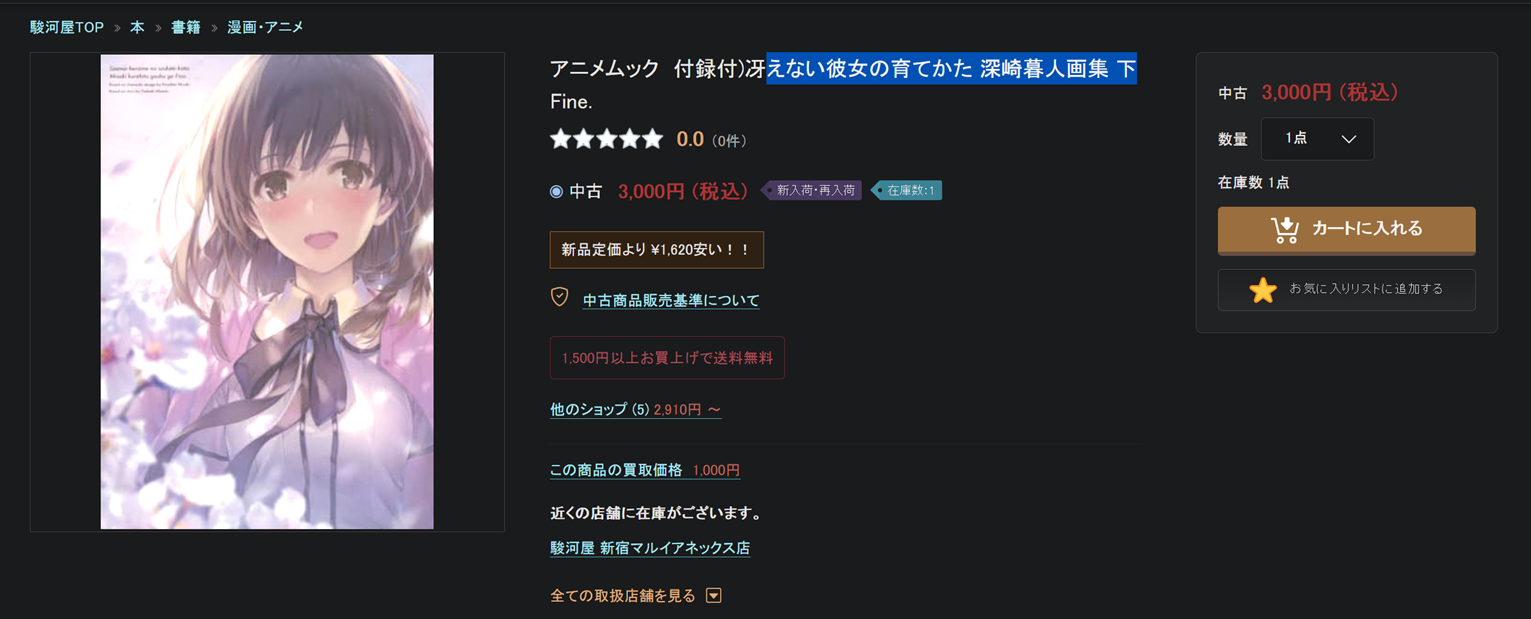Viewport: 1531px width, 619px height.
Task: Click the 新入荷・再入荷 tag
Action: tap(815, 190)
